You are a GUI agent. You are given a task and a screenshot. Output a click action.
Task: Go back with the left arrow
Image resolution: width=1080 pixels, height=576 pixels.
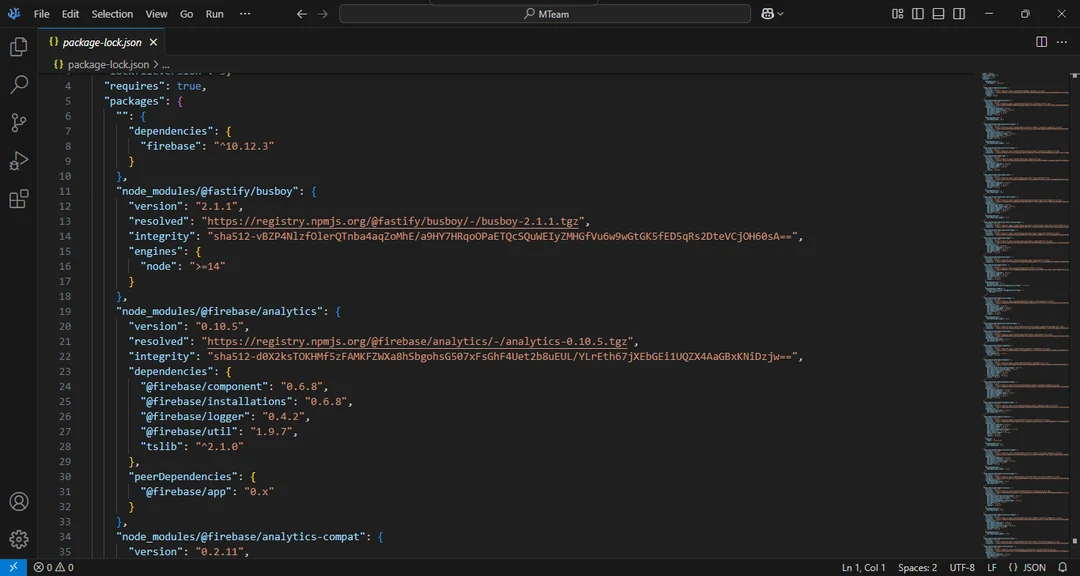[301, 14]
